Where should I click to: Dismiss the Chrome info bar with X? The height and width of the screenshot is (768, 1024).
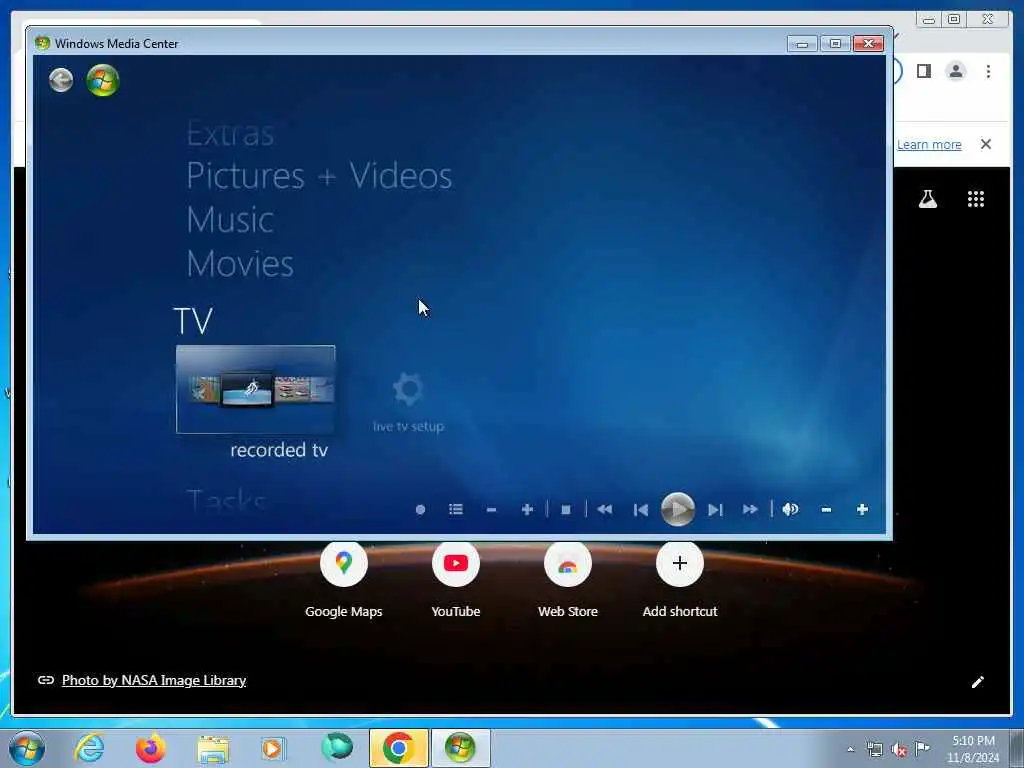(986, 144)
